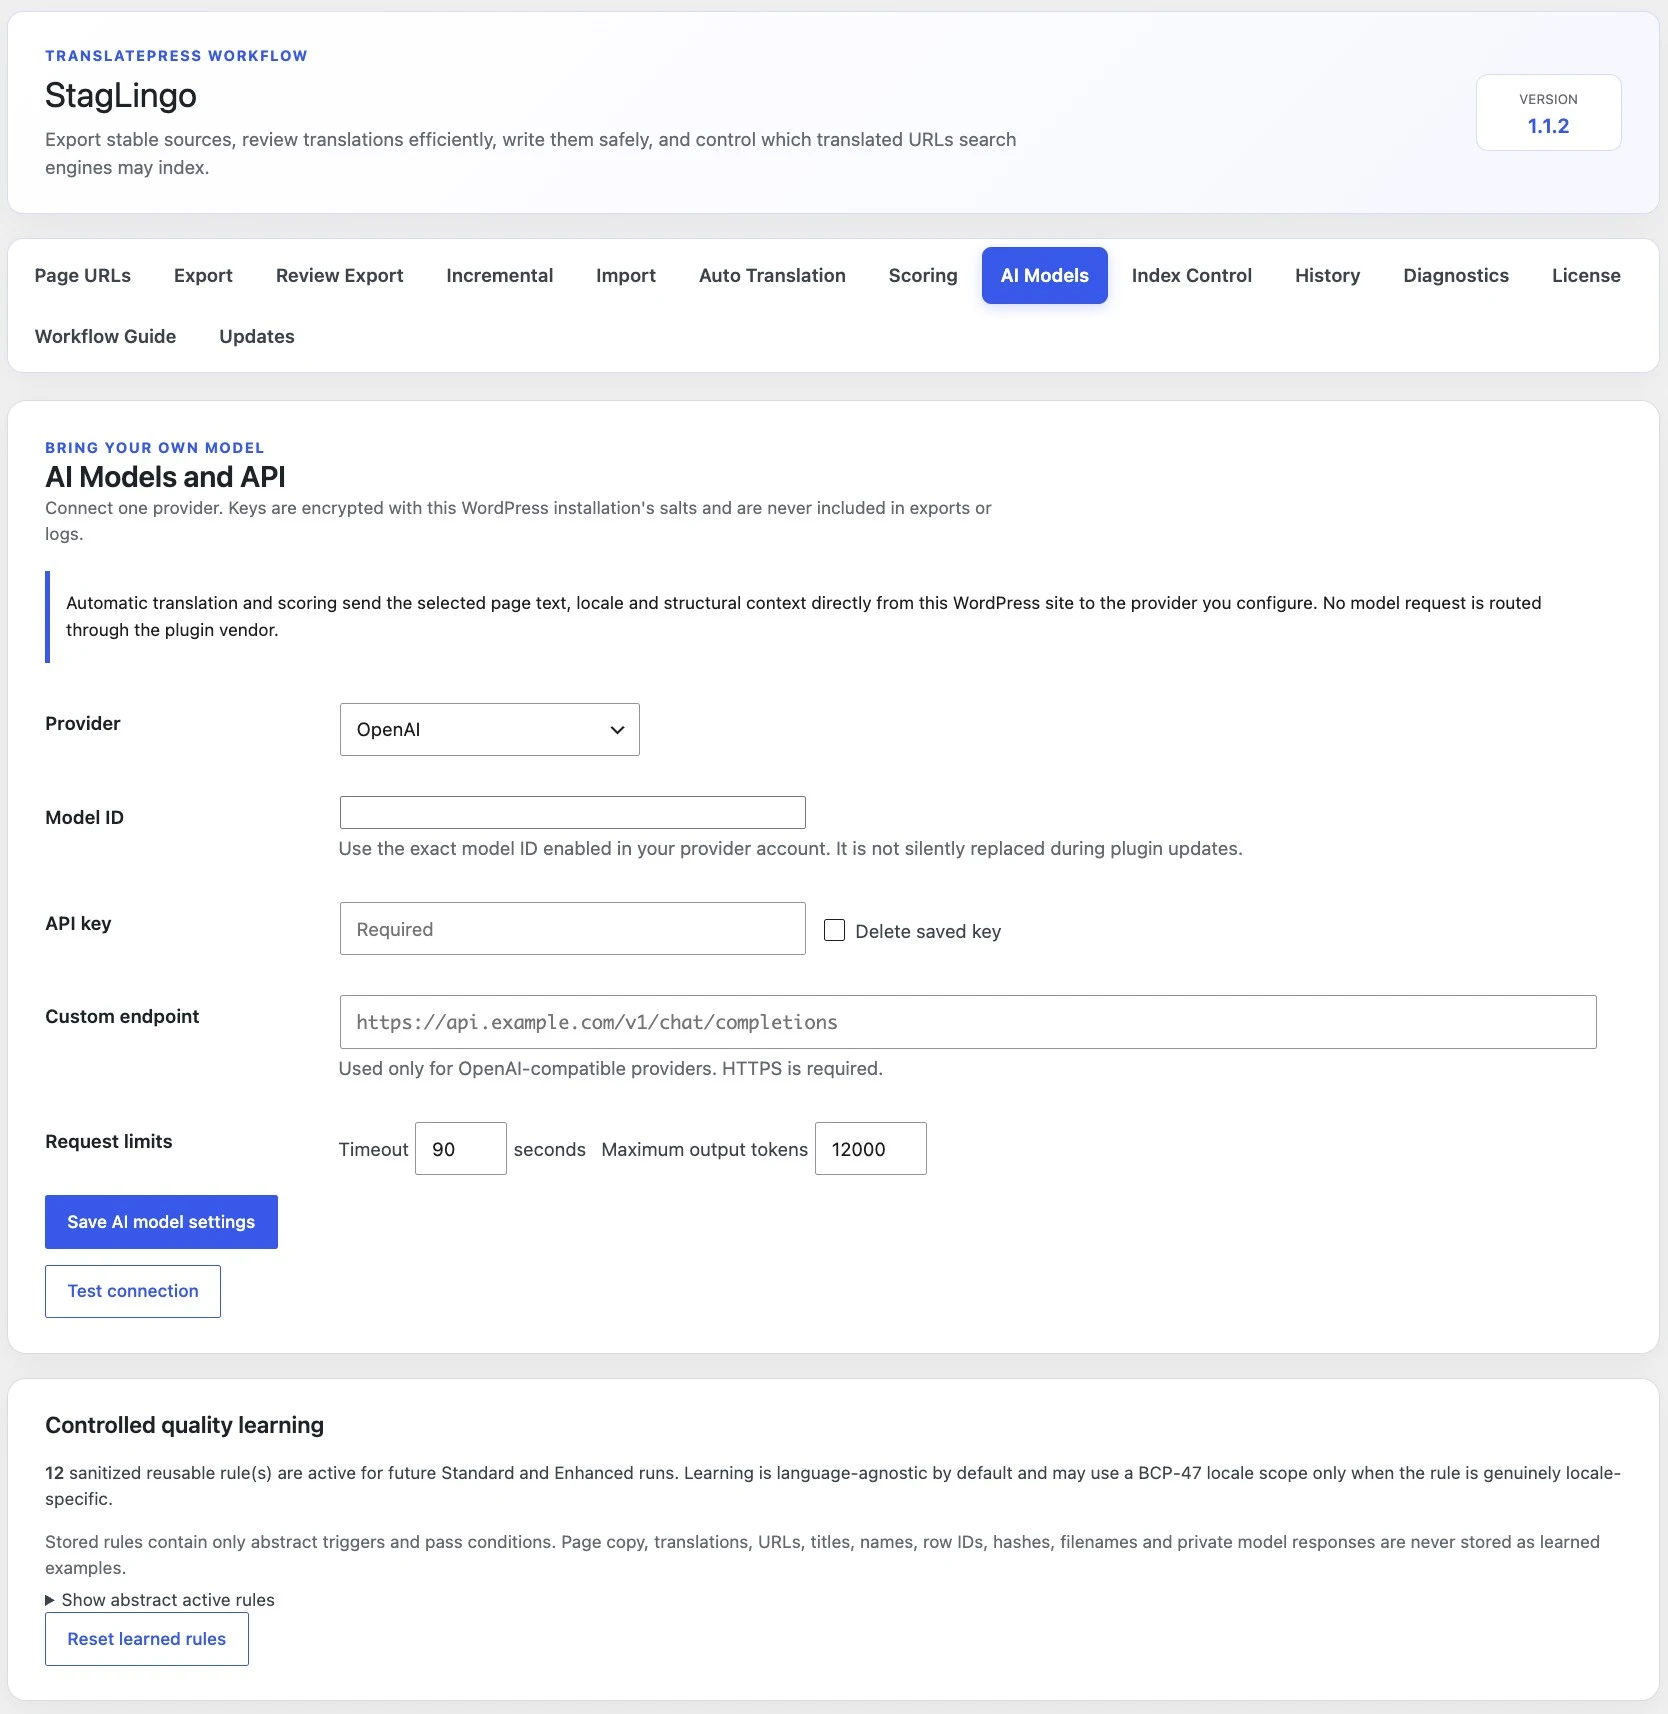Run Test connection
This screenshot has width=1668, height=1714.
pyautogui.click(x=133, y=1291)
